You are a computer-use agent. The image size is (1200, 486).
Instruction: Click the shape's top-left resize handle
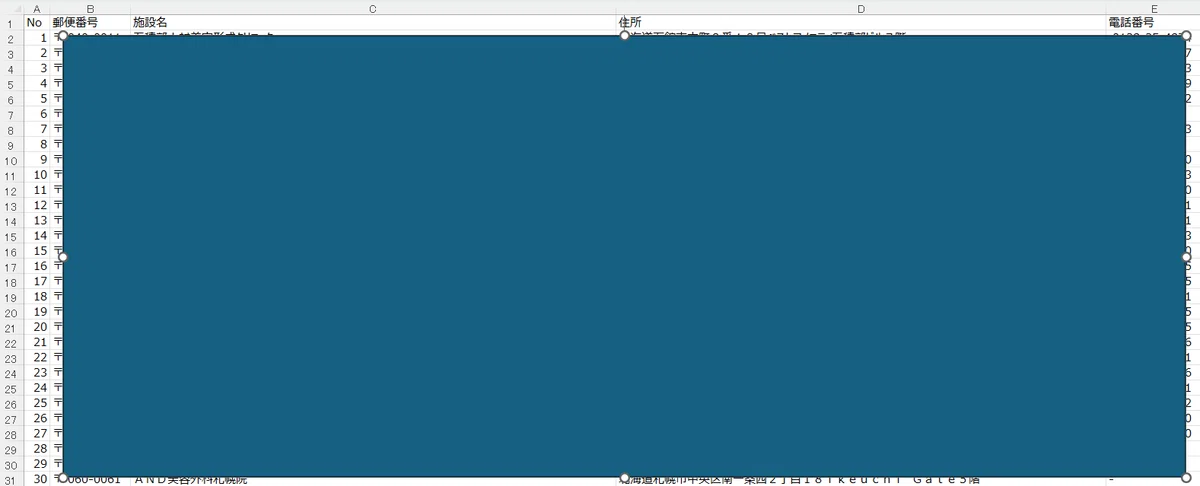coord(63,36)
